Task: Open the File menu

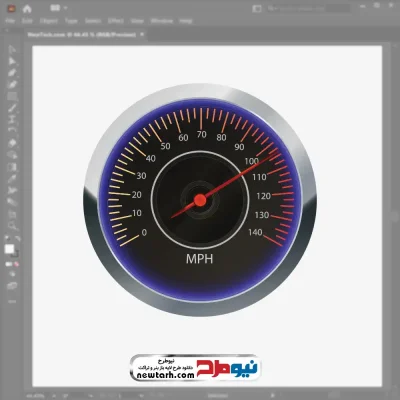Action: coord(10,21)
